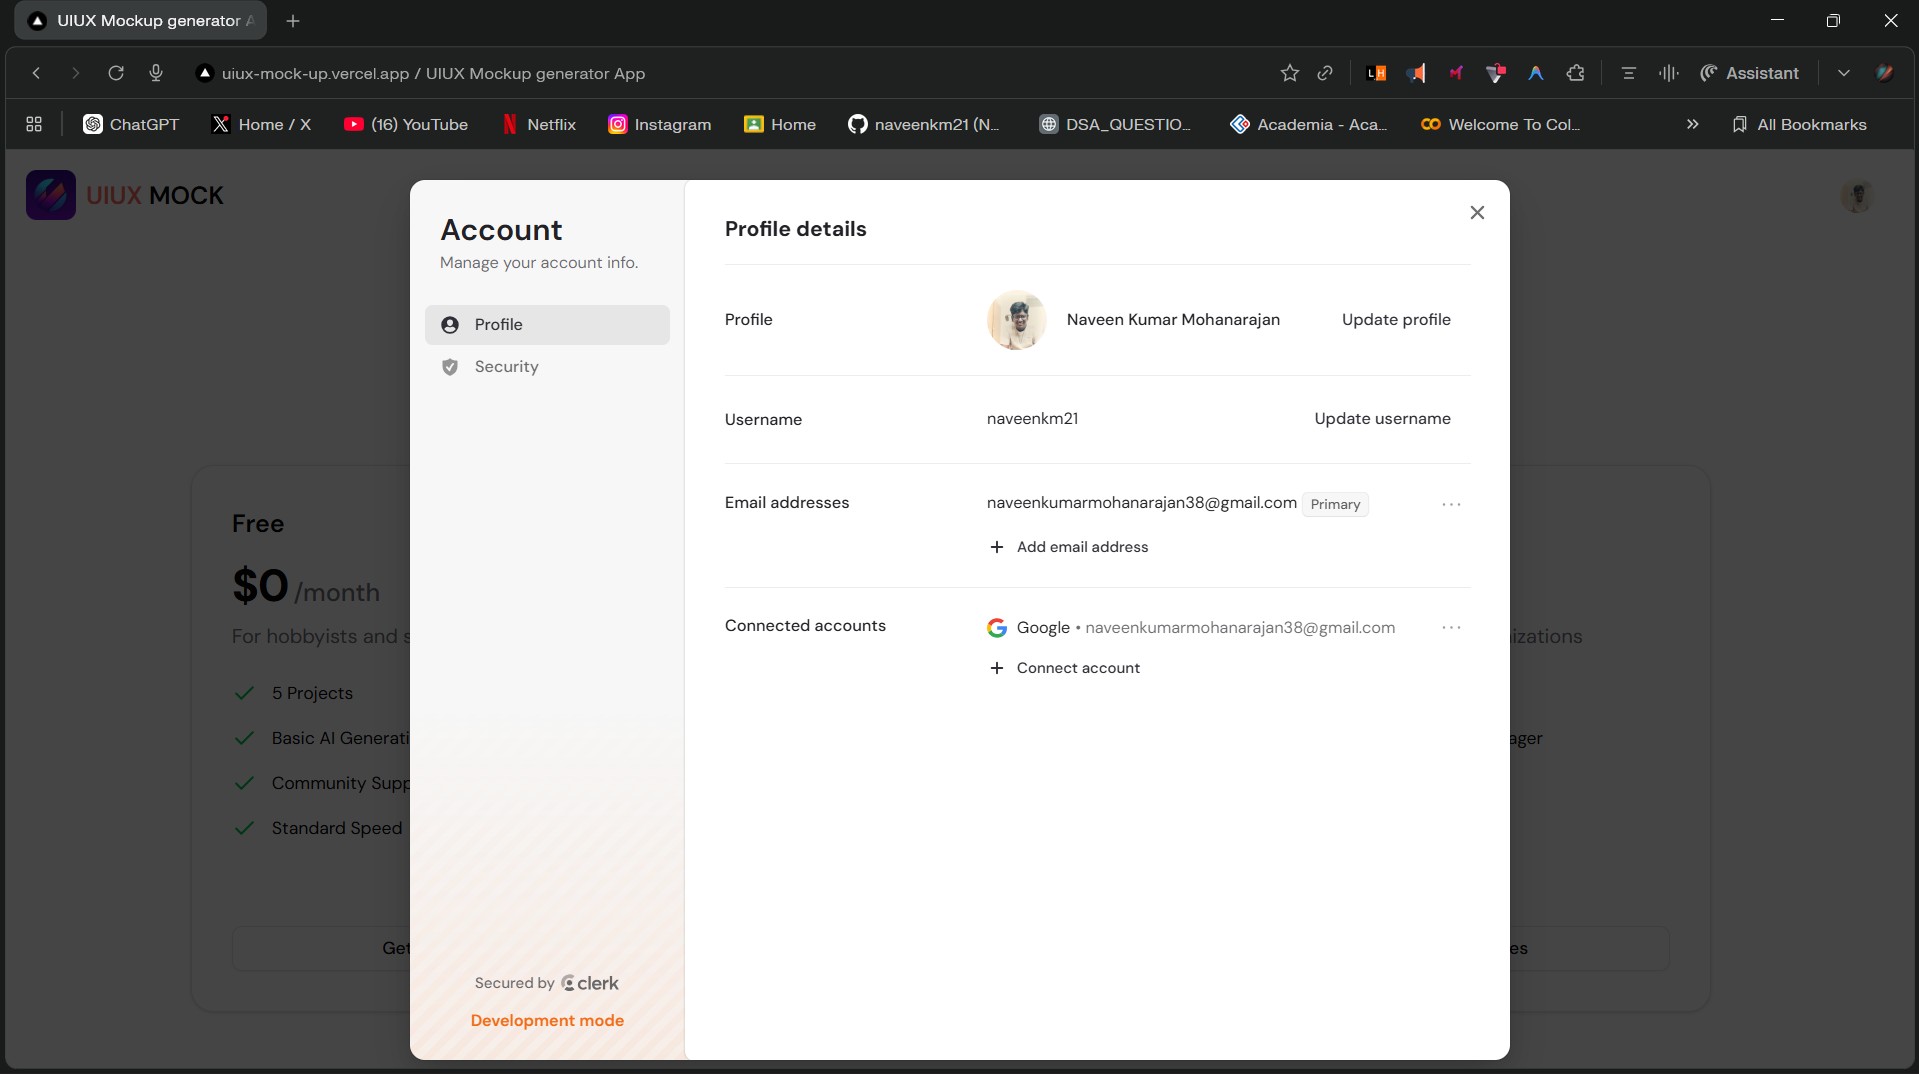Viewport: 1919px width, 1074px height.
Task: Open ChatGPT bookmark
Action: (131, 124)
